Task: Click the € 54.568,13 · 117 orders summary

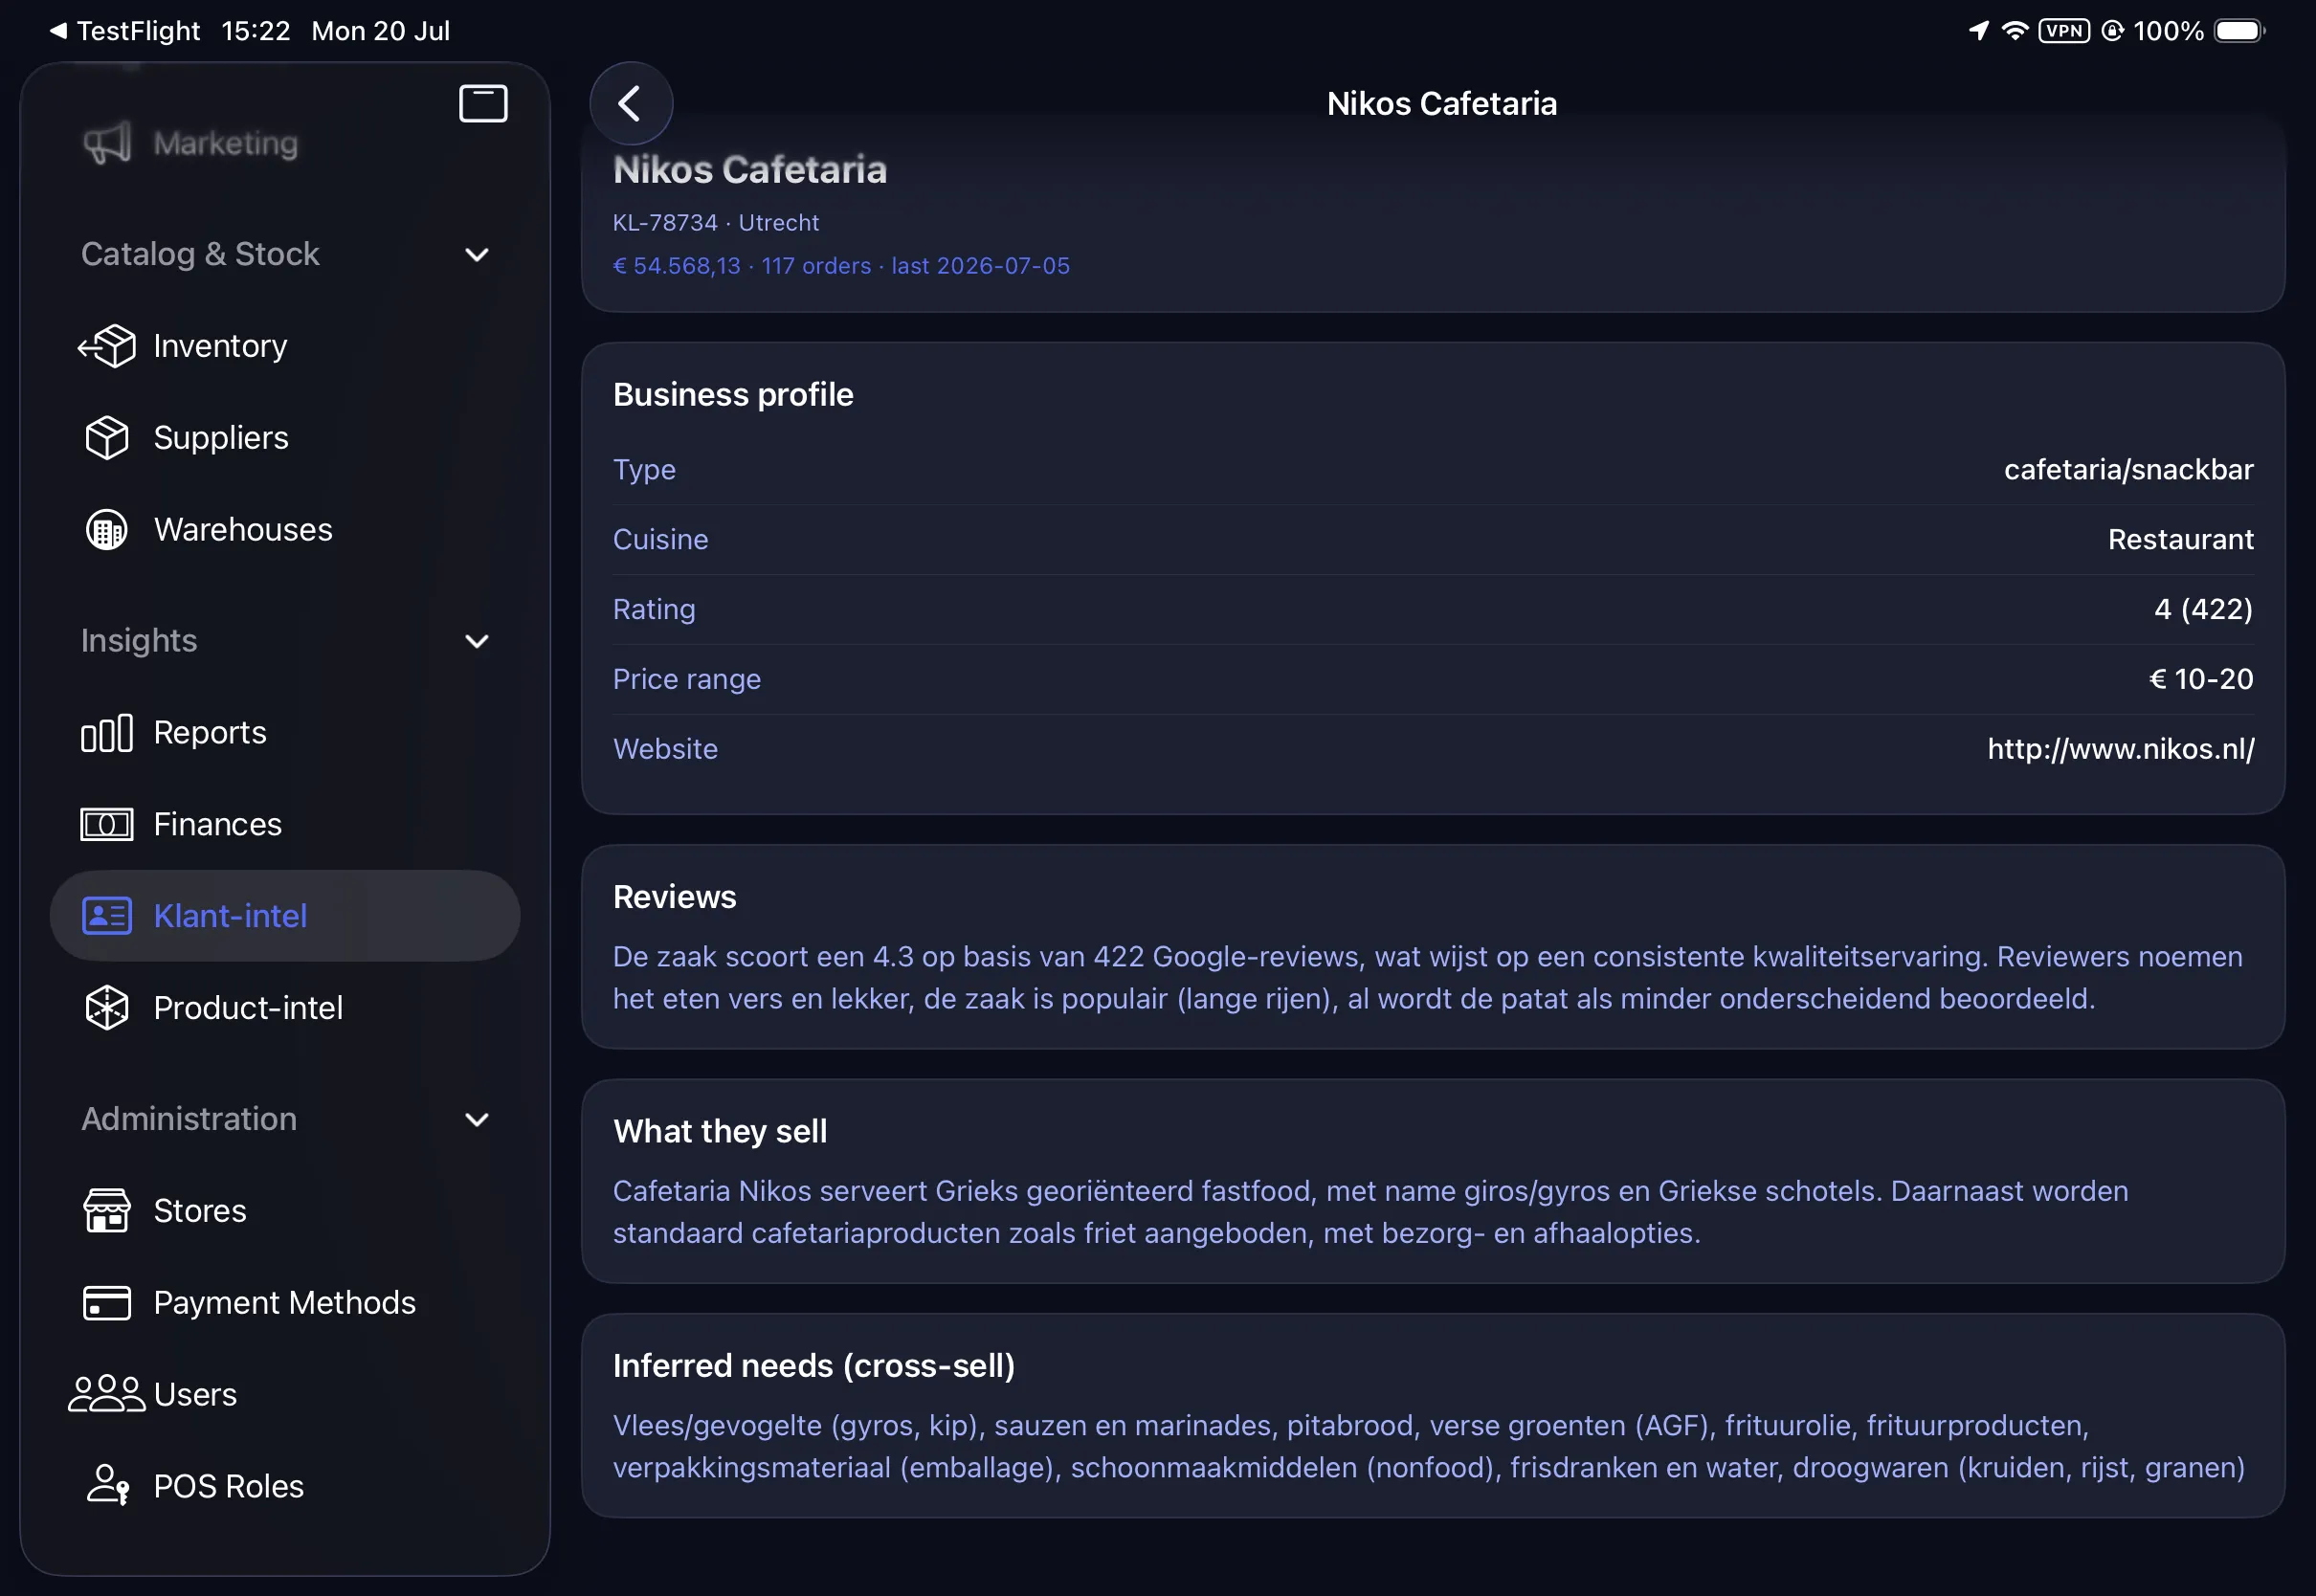Action: [x=841, y=266]
